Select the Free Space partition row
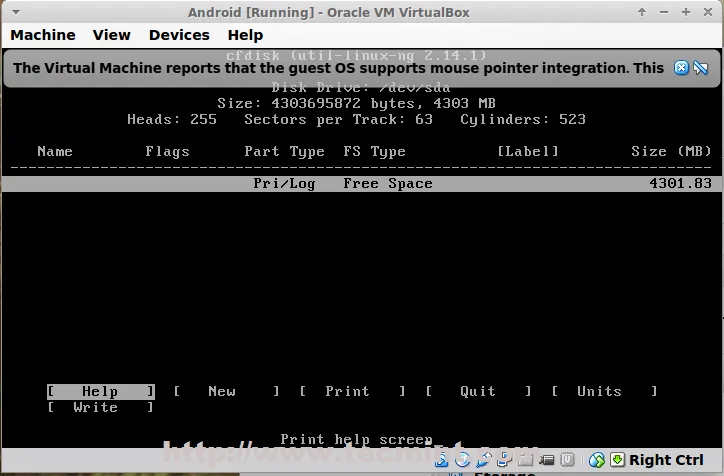 tap(362, 184)
